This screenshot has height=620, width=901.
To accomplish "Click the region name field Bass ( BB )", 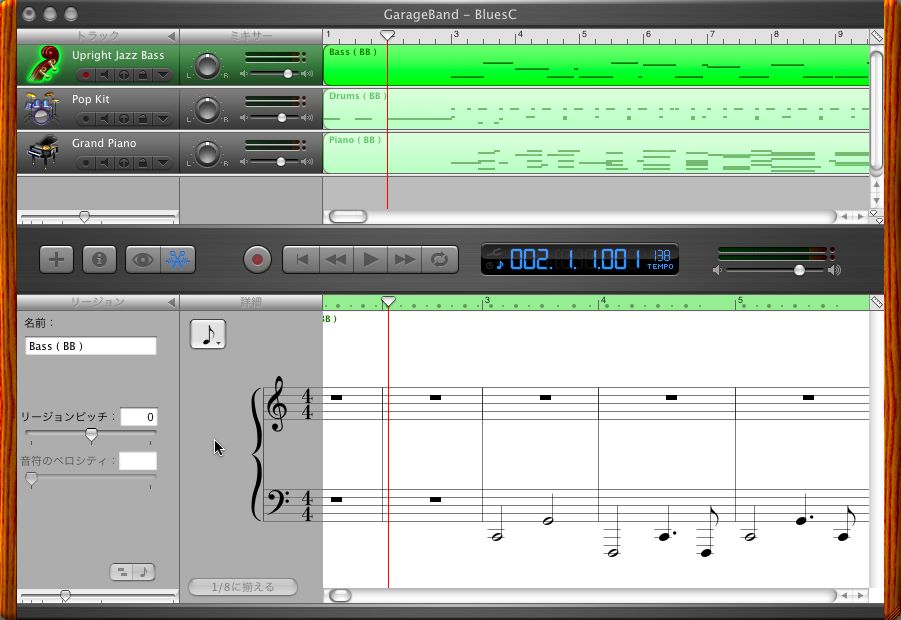I will tap(91, 346).
